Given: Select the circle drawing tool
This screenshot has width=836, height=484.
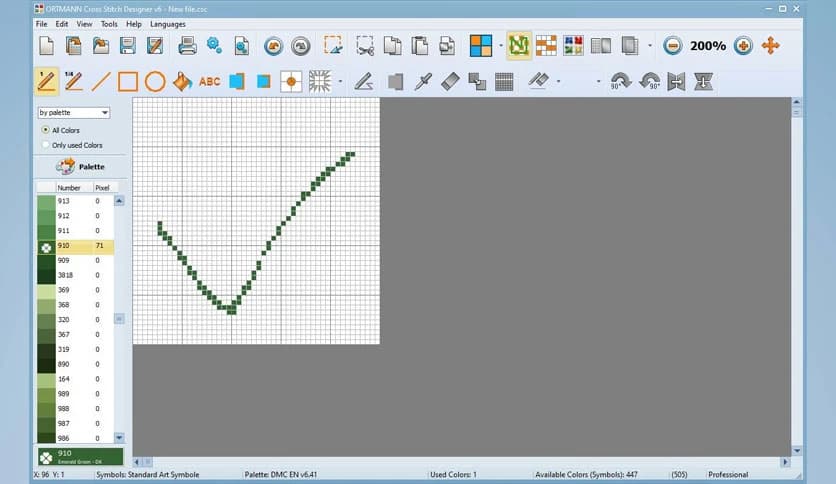Looking at the screenshot, I should pos(155,82).
